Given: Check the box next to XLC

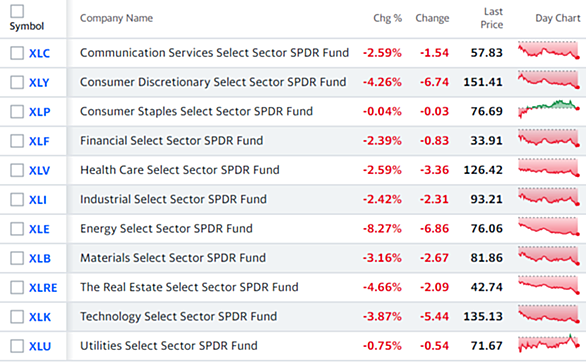Looking at the screenshot, I should pos(17,53).
